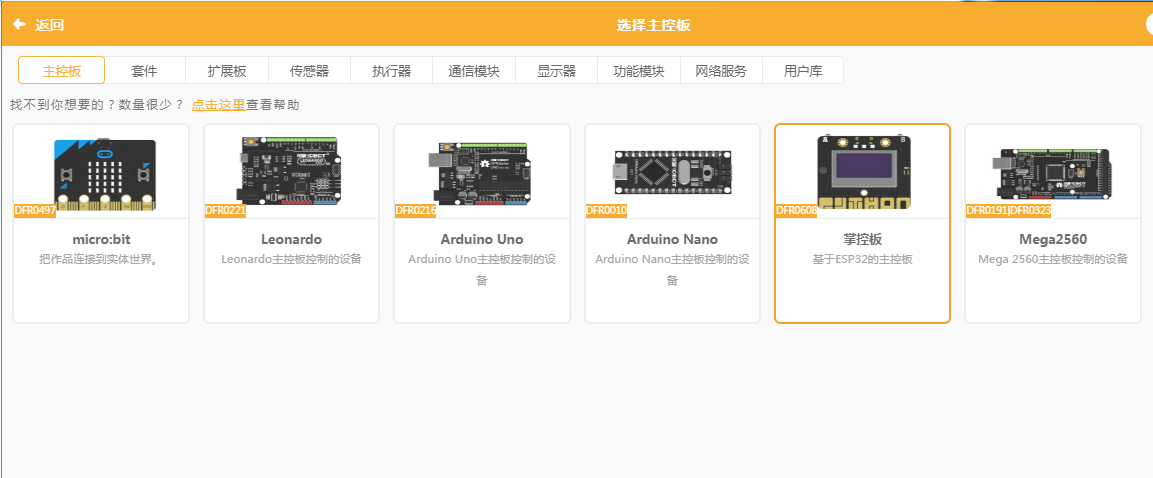Click the 掌控板 title text
The height and width of the screenshot is (478, 1153).
pos(863,239)
